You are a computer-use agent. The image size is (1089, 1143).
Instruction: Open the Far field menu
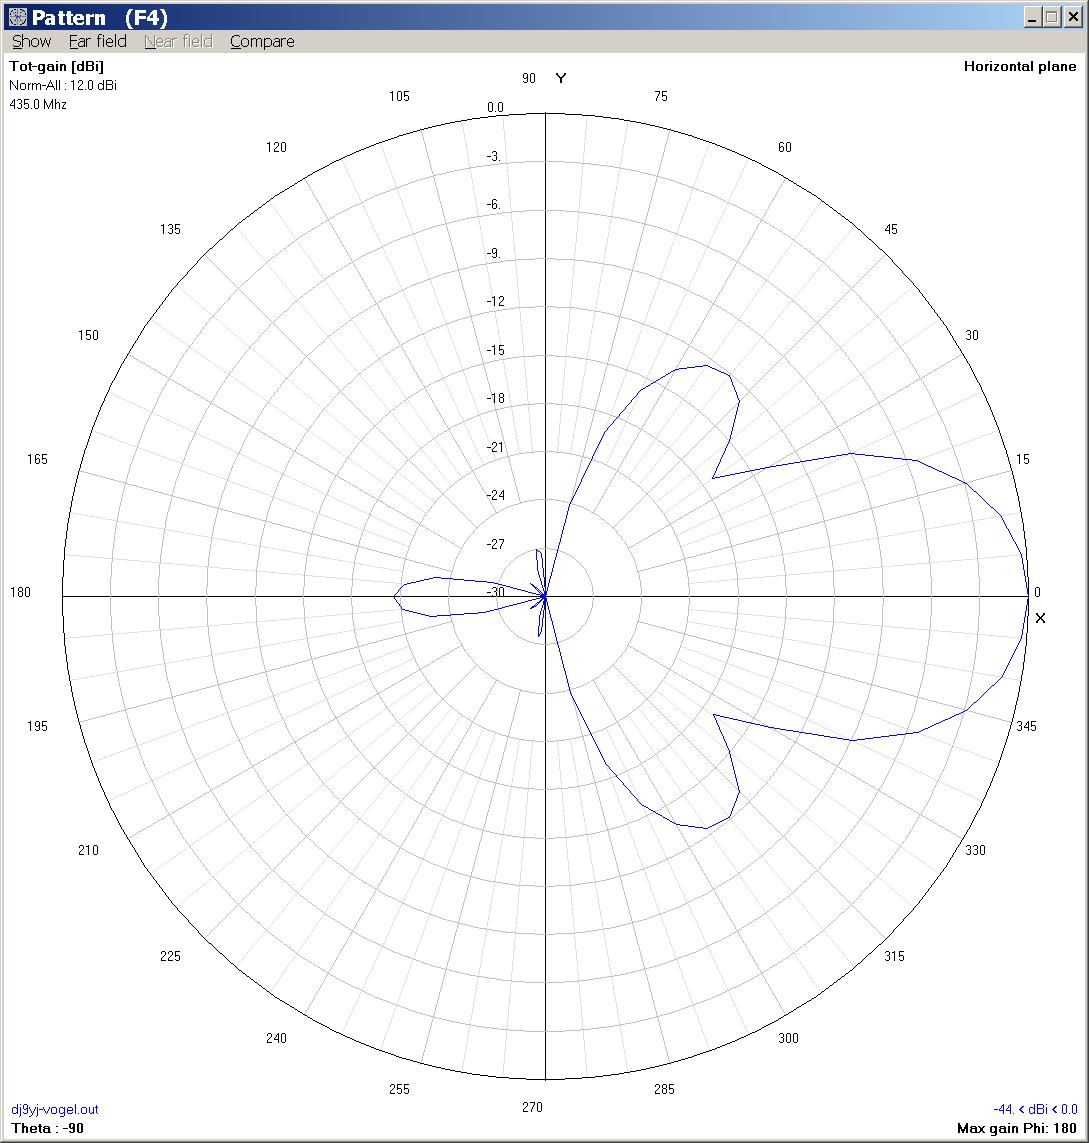coord(98,42)
